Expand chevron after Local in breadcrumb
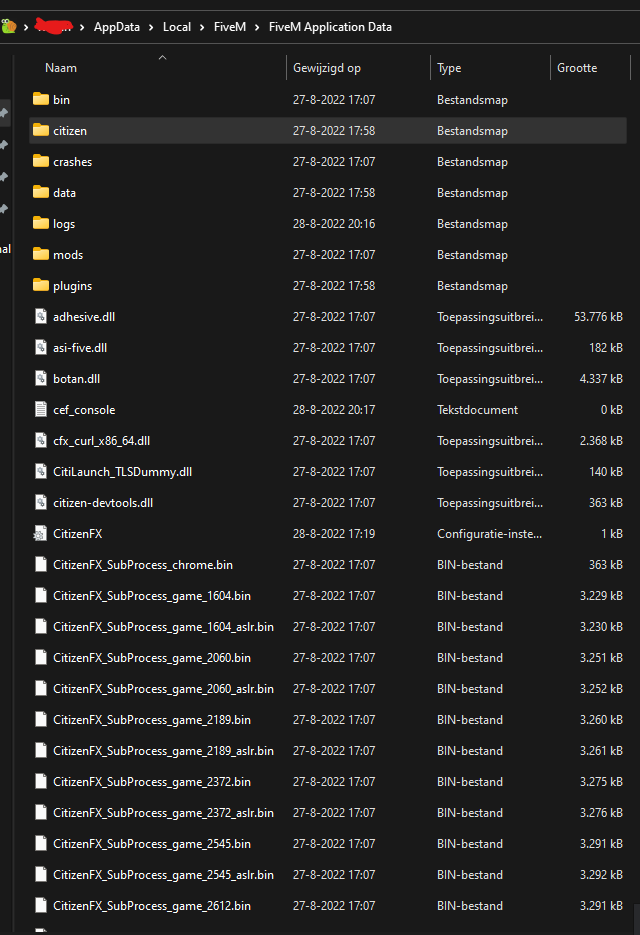 [202, 27]
